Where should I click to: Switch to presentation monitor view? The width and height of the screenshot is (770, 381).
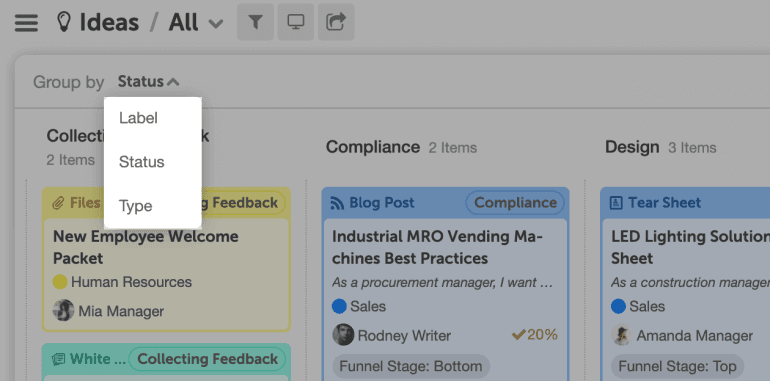click(x=296, y=22)
